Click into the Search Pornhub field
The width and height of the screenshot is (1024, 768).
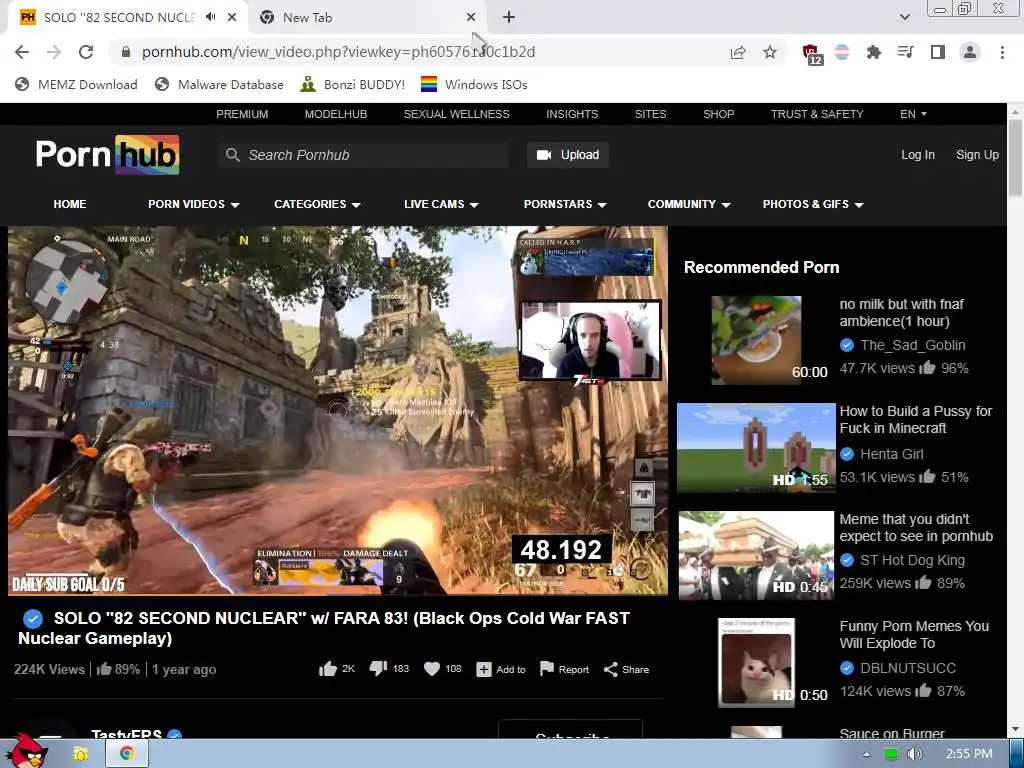pyautogui.click(x=363, y=155)
